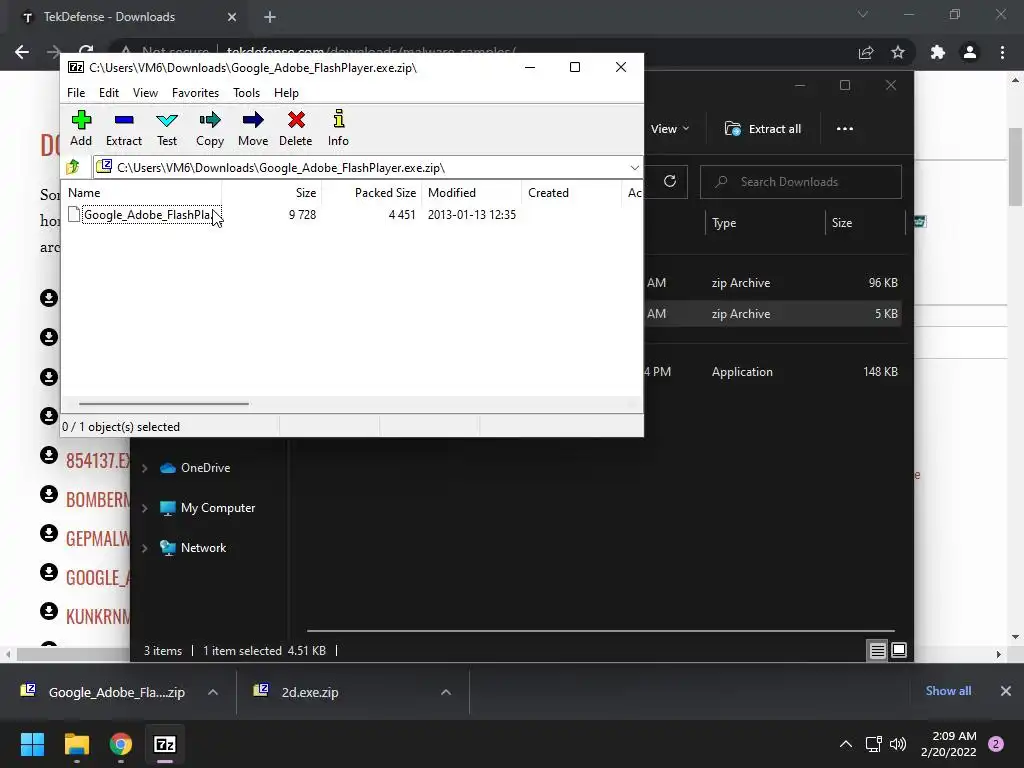Sort by Packed Size column
Viewport: 1024px width, 768px height.
coord(385,193)
